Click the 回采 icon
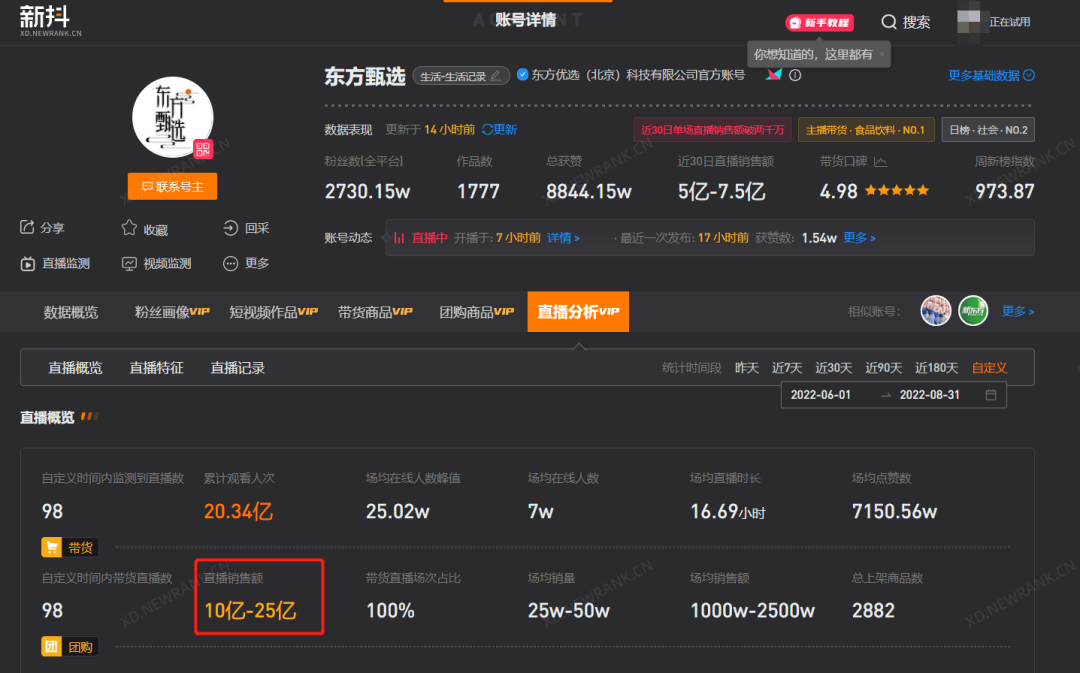This screenshot has width=1080, height=673. (230, 228)
